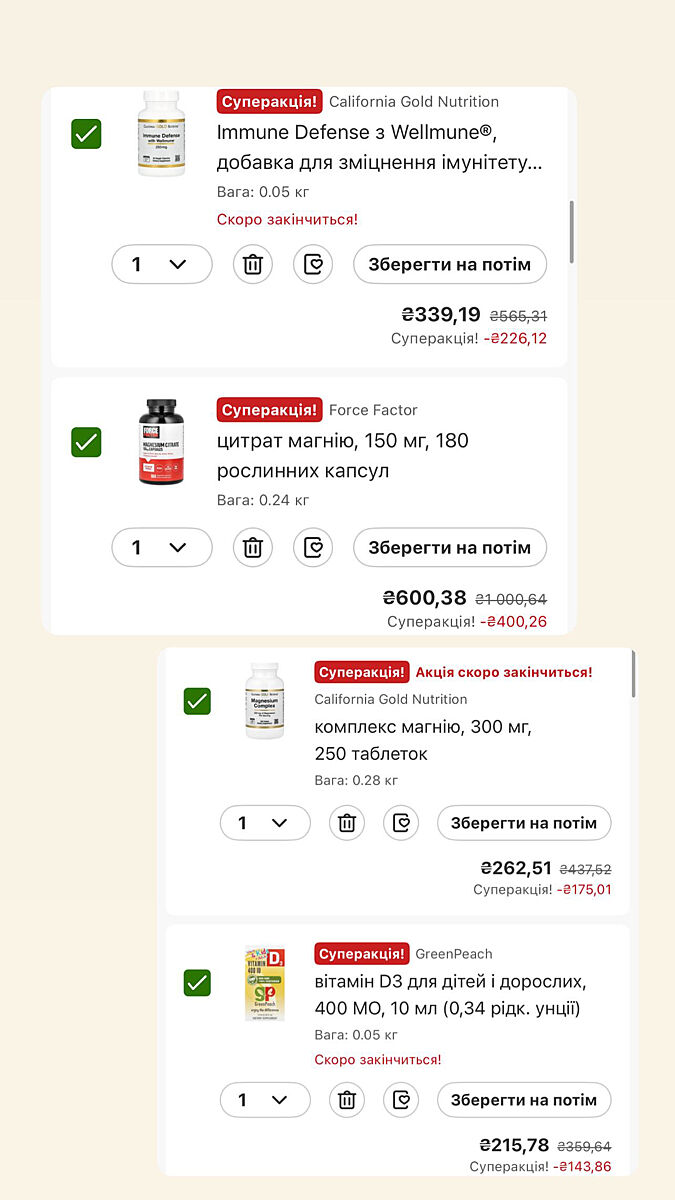Deselect the GreenPeach vitamin D3 checkbox
Screen dimensions: 675x1200
click(x=197, y=983)
